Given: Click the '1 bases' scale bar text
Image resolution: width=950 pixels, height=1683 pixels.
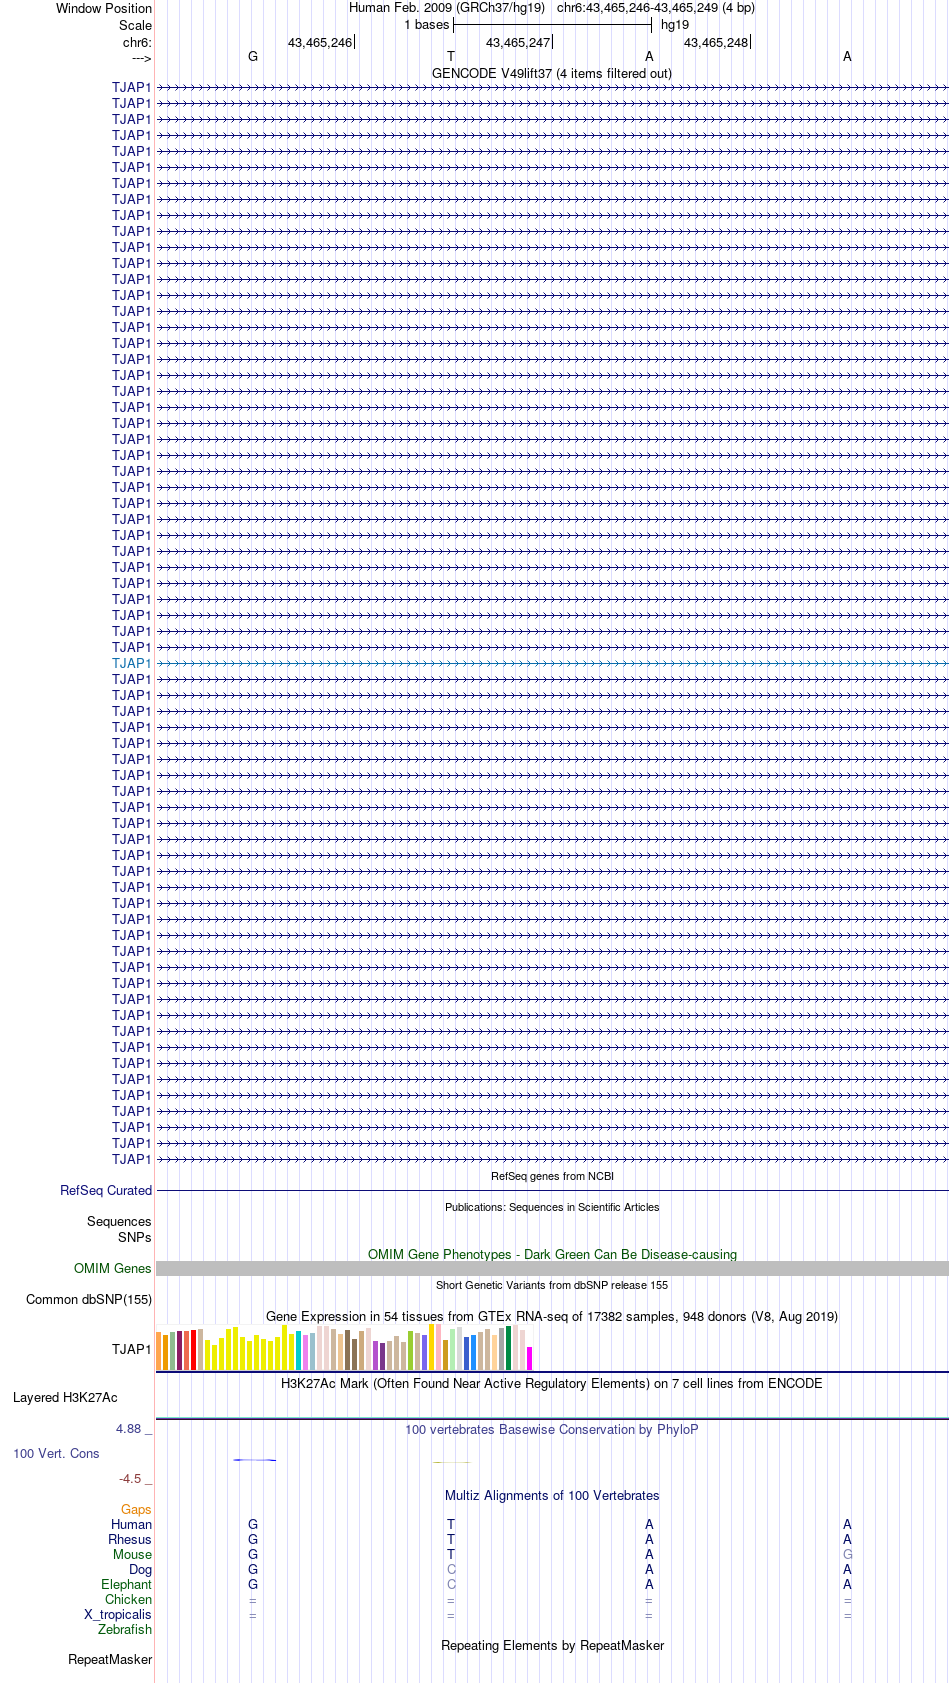Looking at the screenshot, I should [427, 25].
